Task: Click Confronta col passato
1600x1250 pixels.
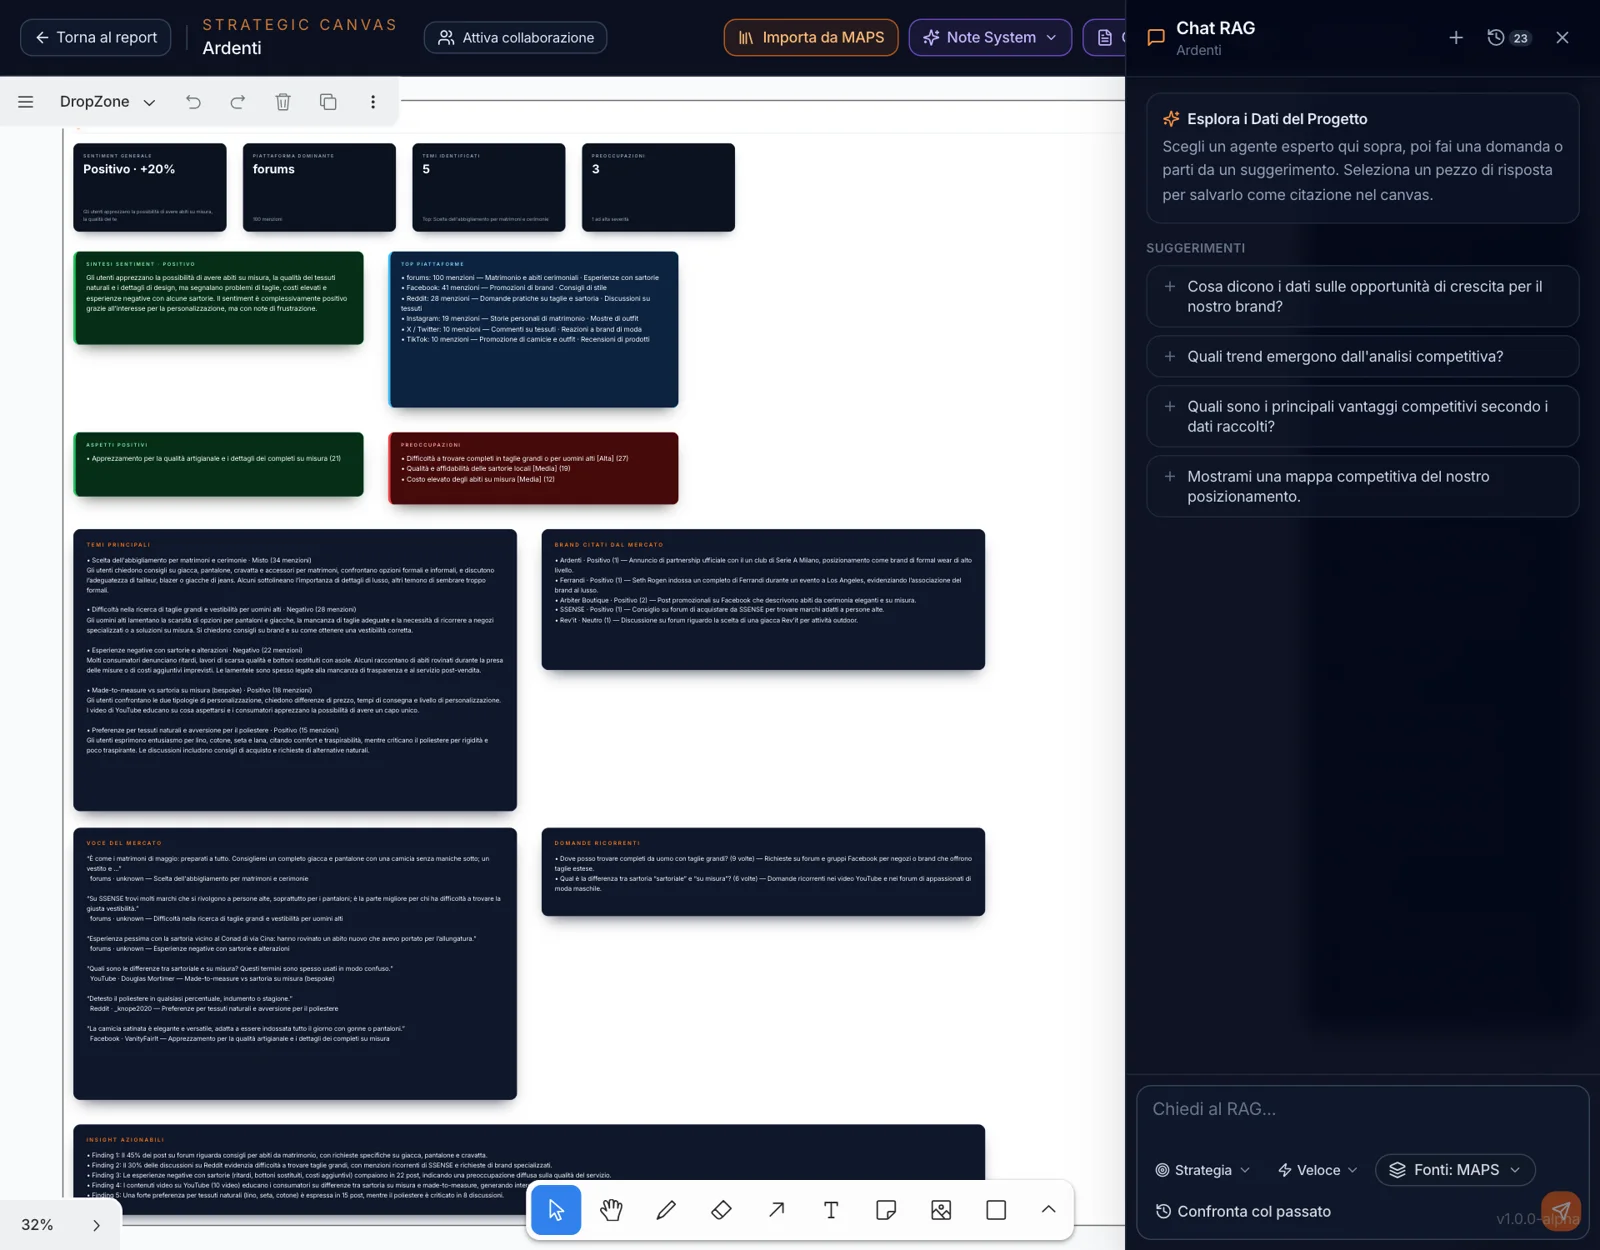Action: point(1243,1211)
